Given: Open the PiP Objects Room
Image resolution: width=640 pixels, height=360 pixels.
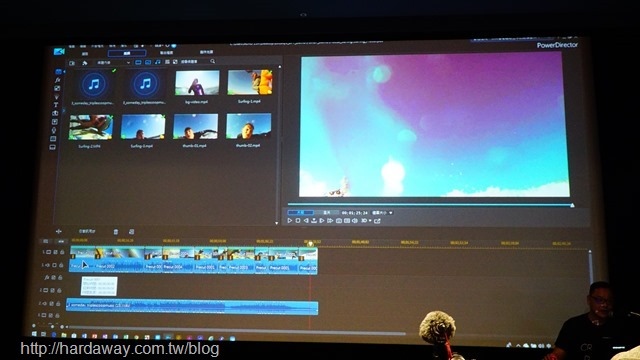Looking at the screenshot, I should (x=57, y=88).
